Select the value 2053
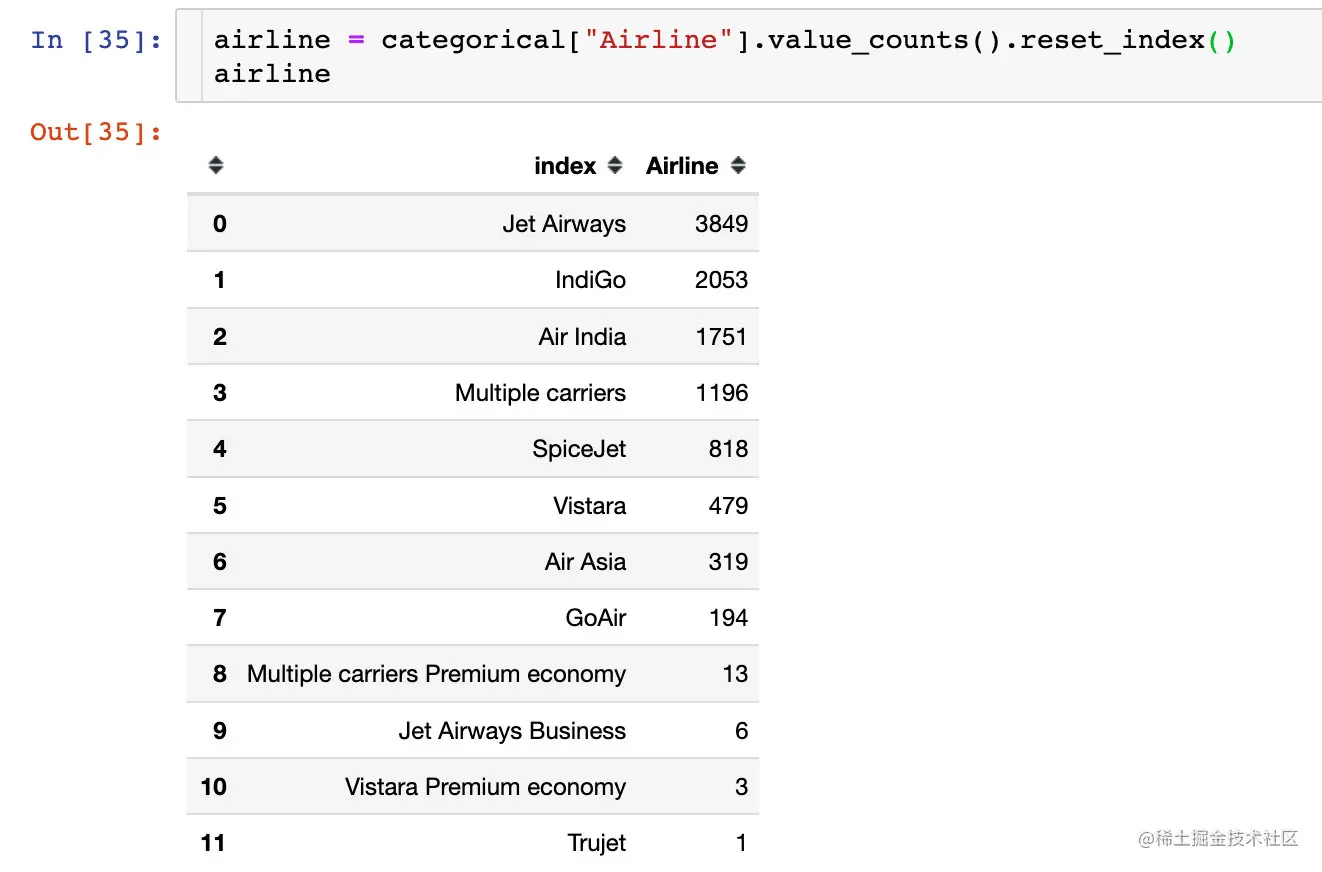1322x872 pixels. pyautogui.click(x=721, y=280)
